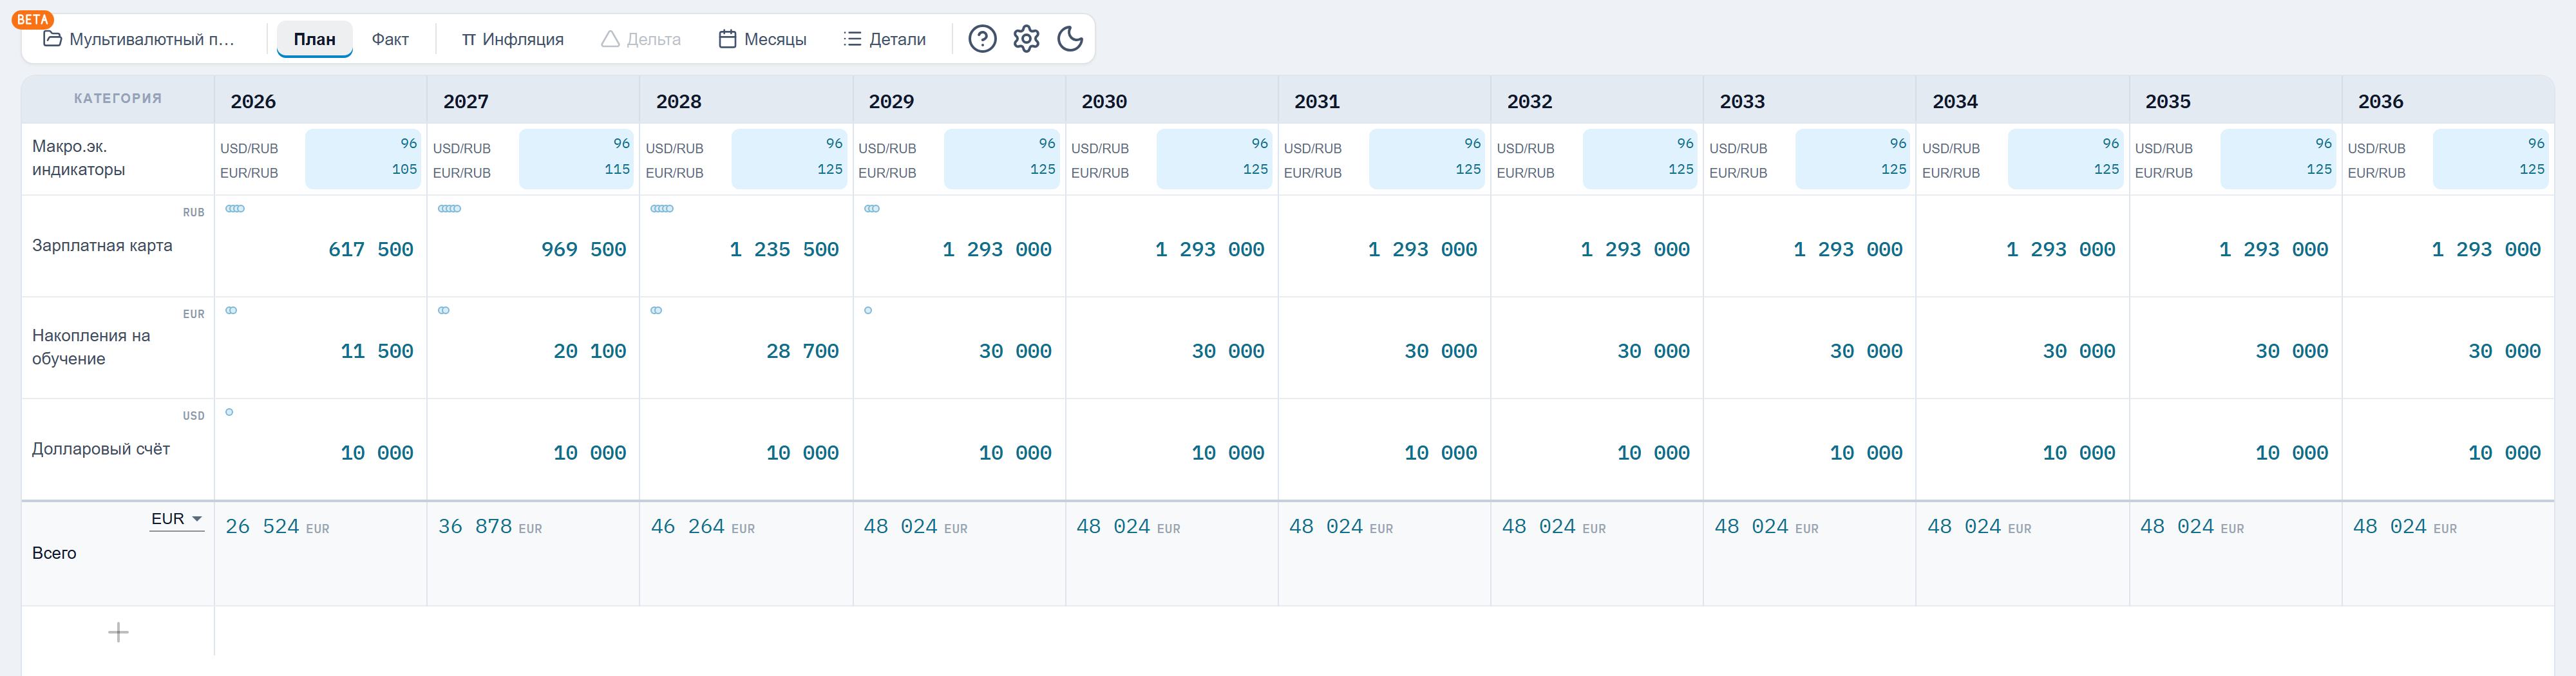Screen dimensions: 2576x676
Task: Switch to dark mode moon icon
Action: [1070, 39]
